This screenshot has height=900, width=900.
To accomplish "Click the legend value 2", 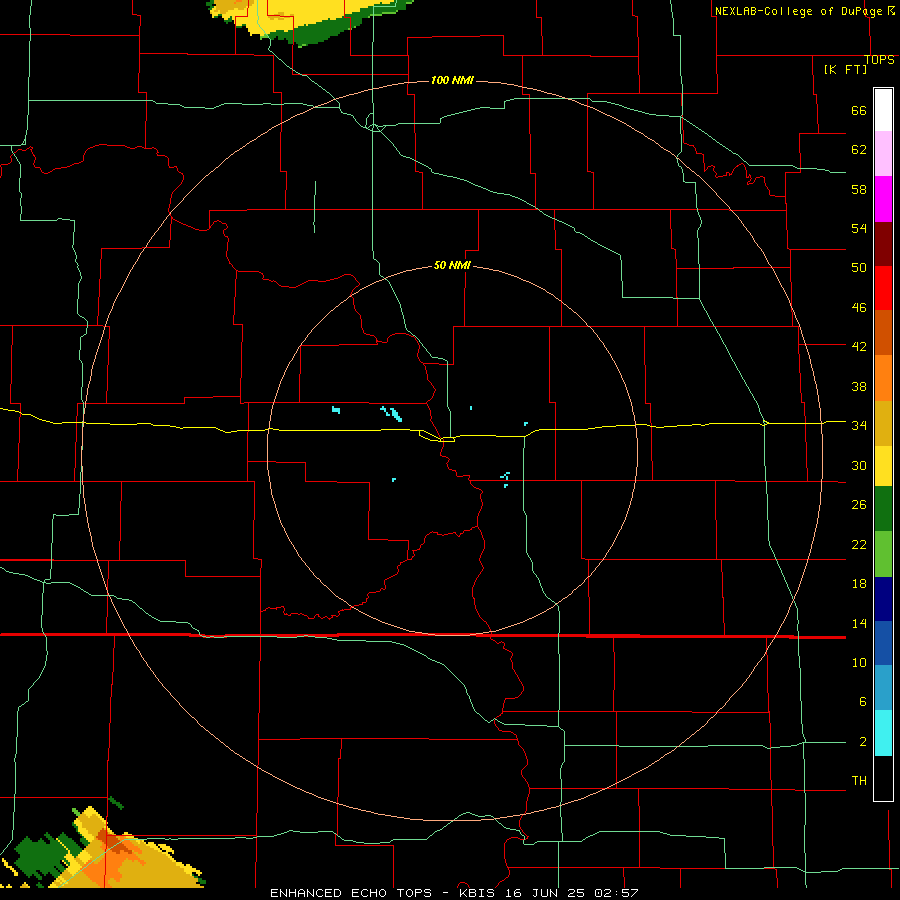I will (862, 742).
